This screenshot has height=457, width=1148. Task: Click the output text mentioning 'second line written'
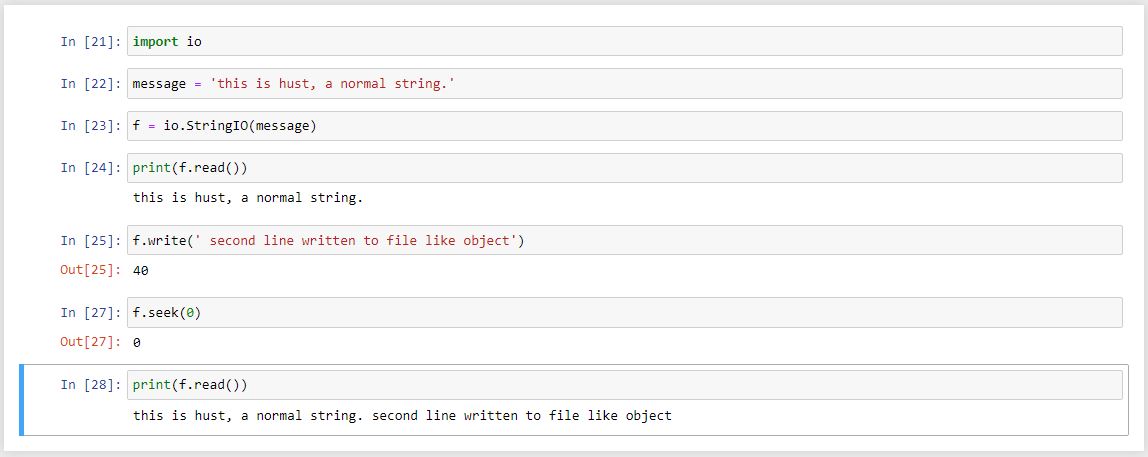coord(402,415)
